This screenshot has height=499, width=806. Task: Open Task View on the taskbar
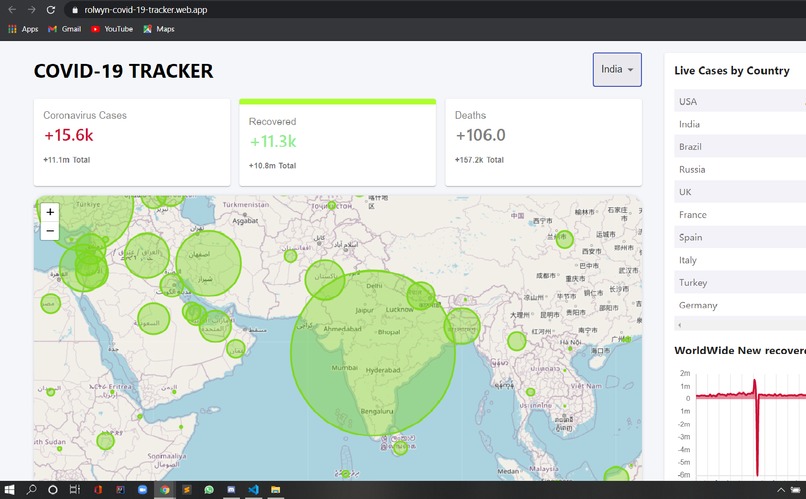pos(75,490)
